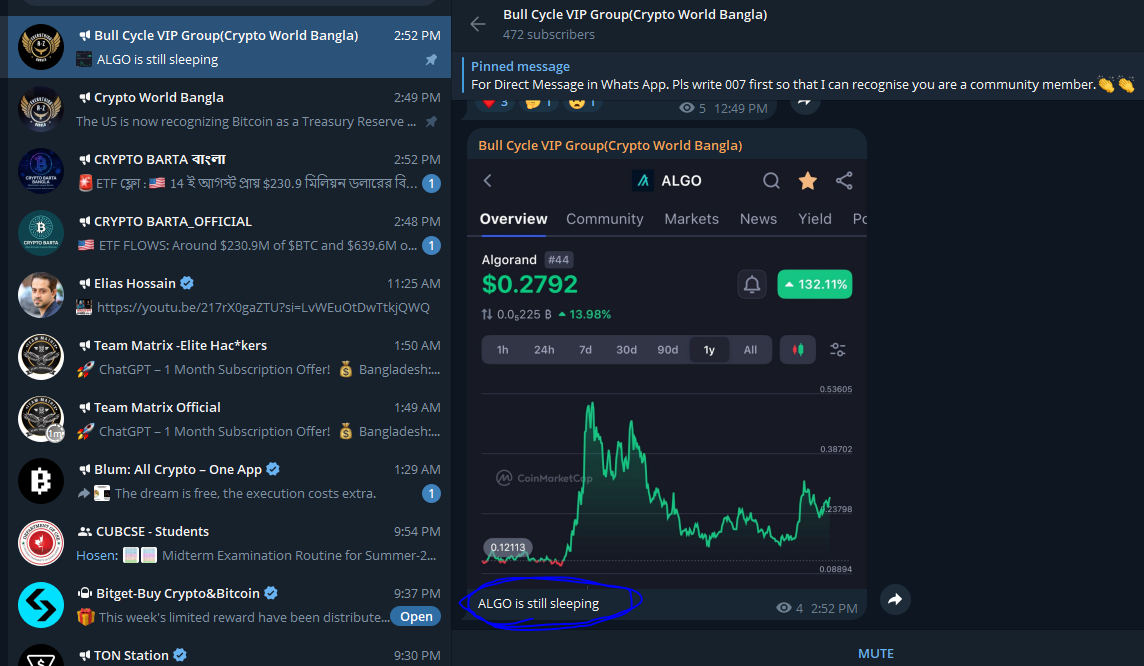
Task: Click the candlestick chart type icon
Action: tap(797, 350)
